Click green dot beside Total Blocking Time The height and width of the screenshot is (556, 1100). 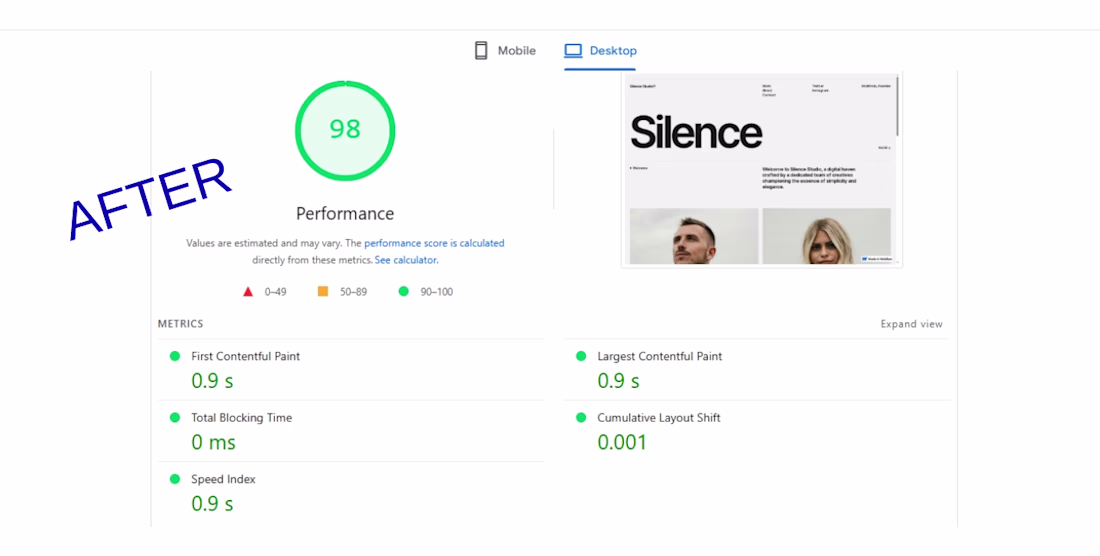click(175, 418)
